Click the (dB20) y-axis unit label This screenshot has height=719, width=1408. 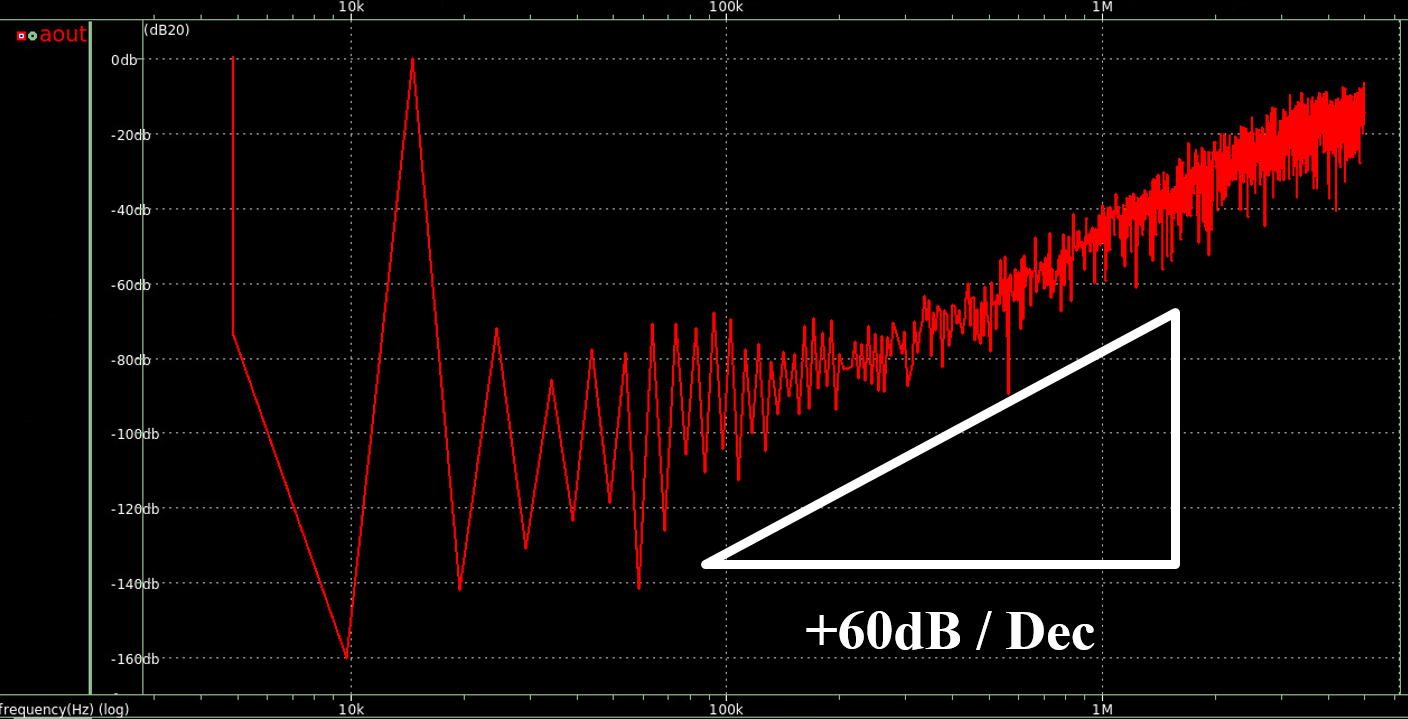point(167,30)
